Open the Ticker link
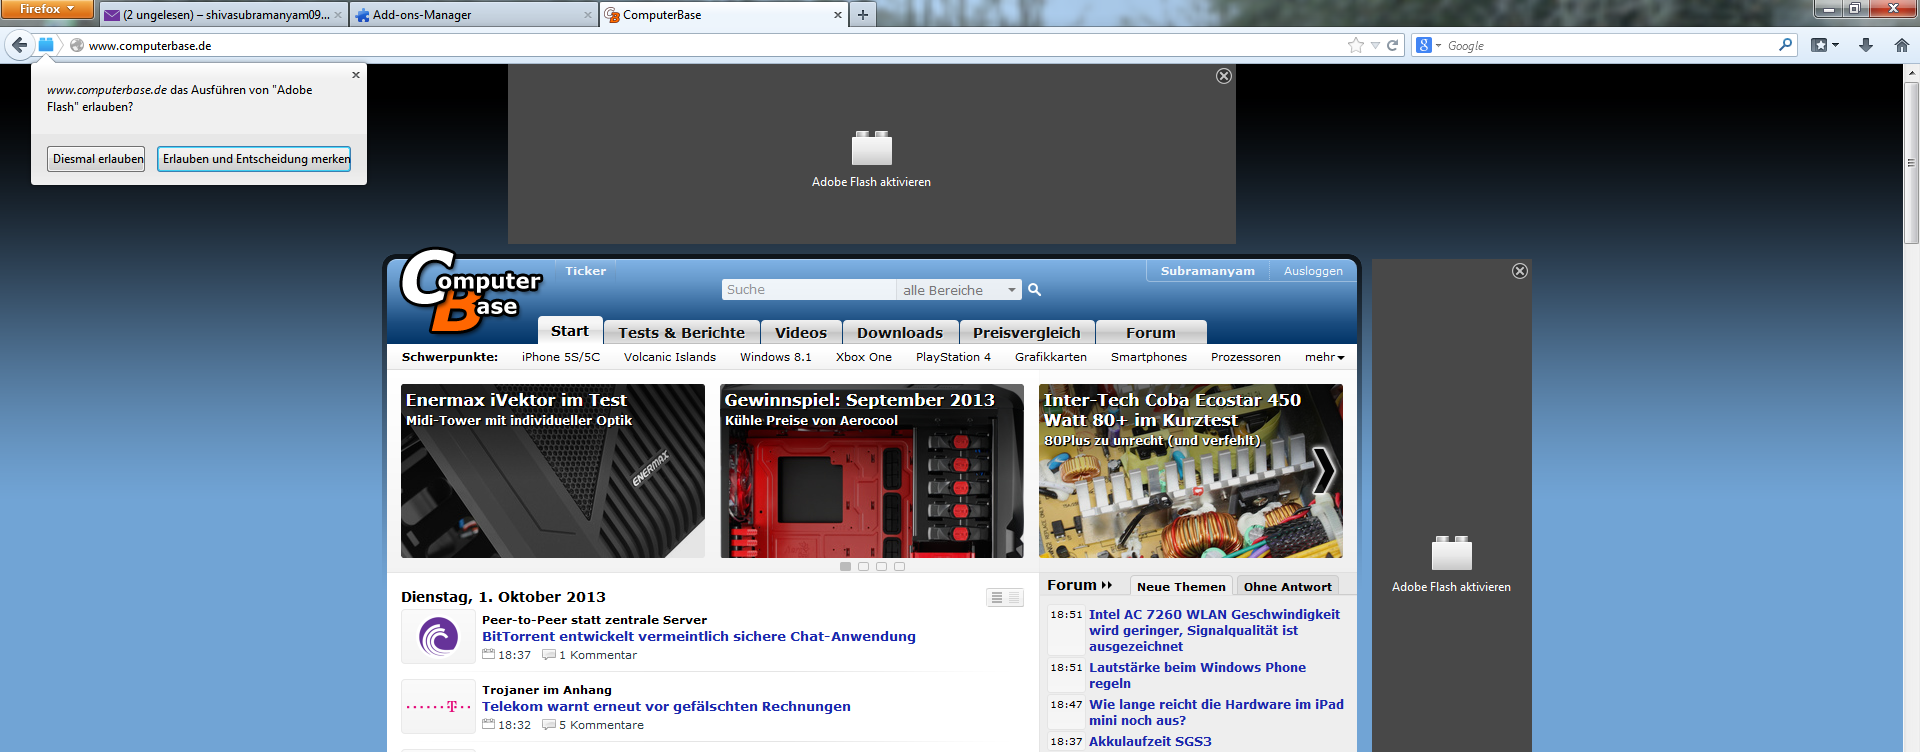 click(585, 271)
